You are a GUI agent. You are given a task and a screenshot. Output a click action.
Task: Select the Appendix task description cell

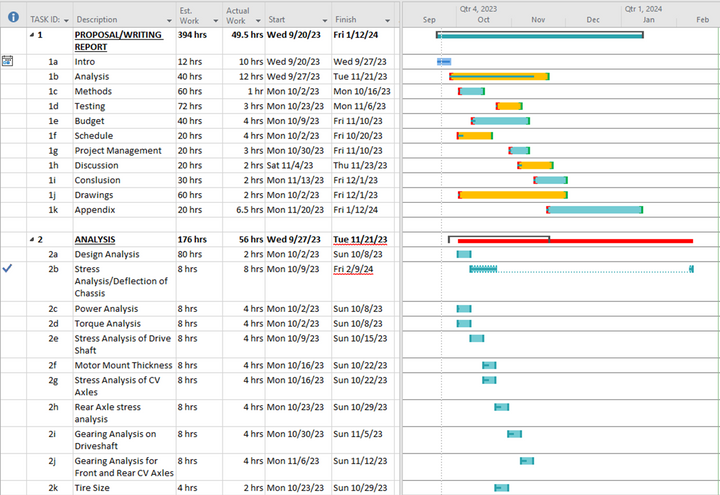click(x=124, y=209)
